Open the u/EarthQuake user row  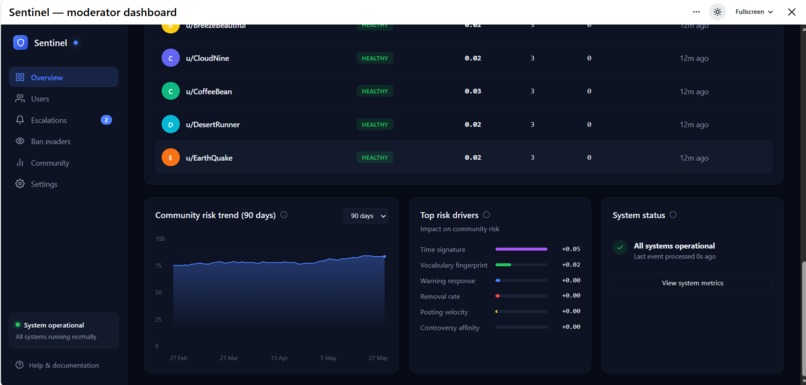click(464, 158)
